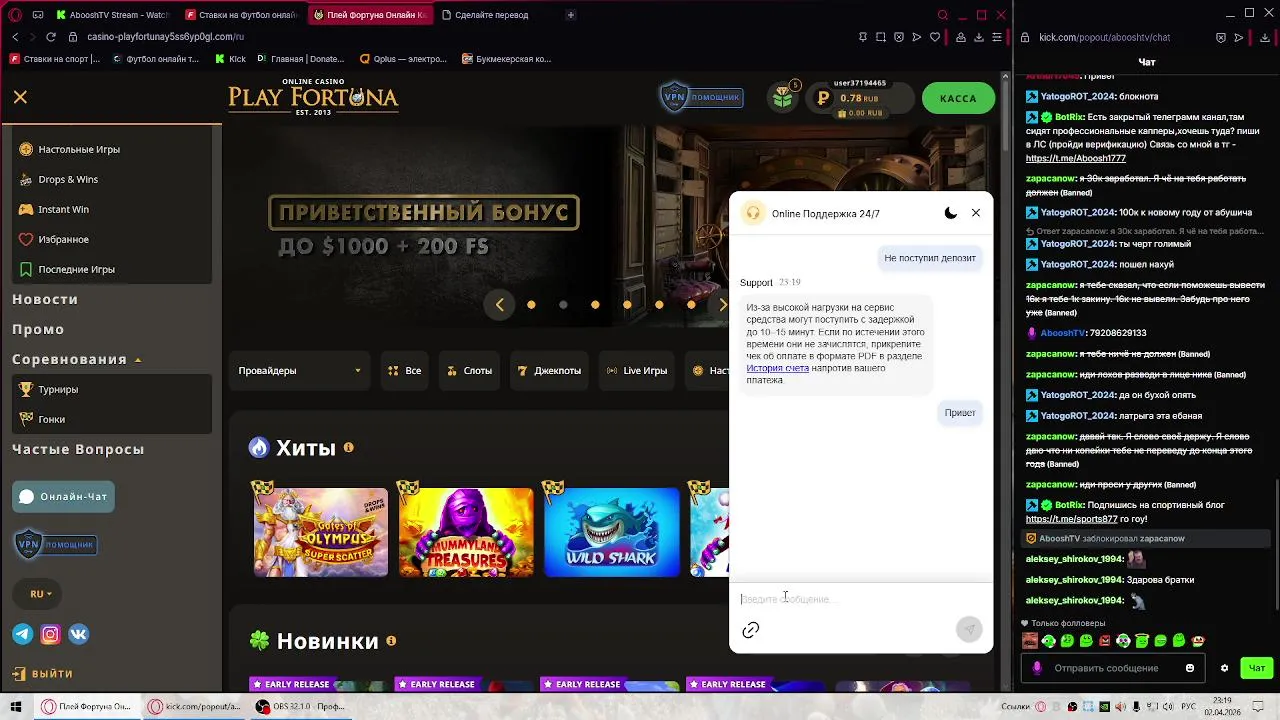The height and width of the screenshot is (720, 1280).
Task: Open the Промо page
Action: tap(38, 329)
